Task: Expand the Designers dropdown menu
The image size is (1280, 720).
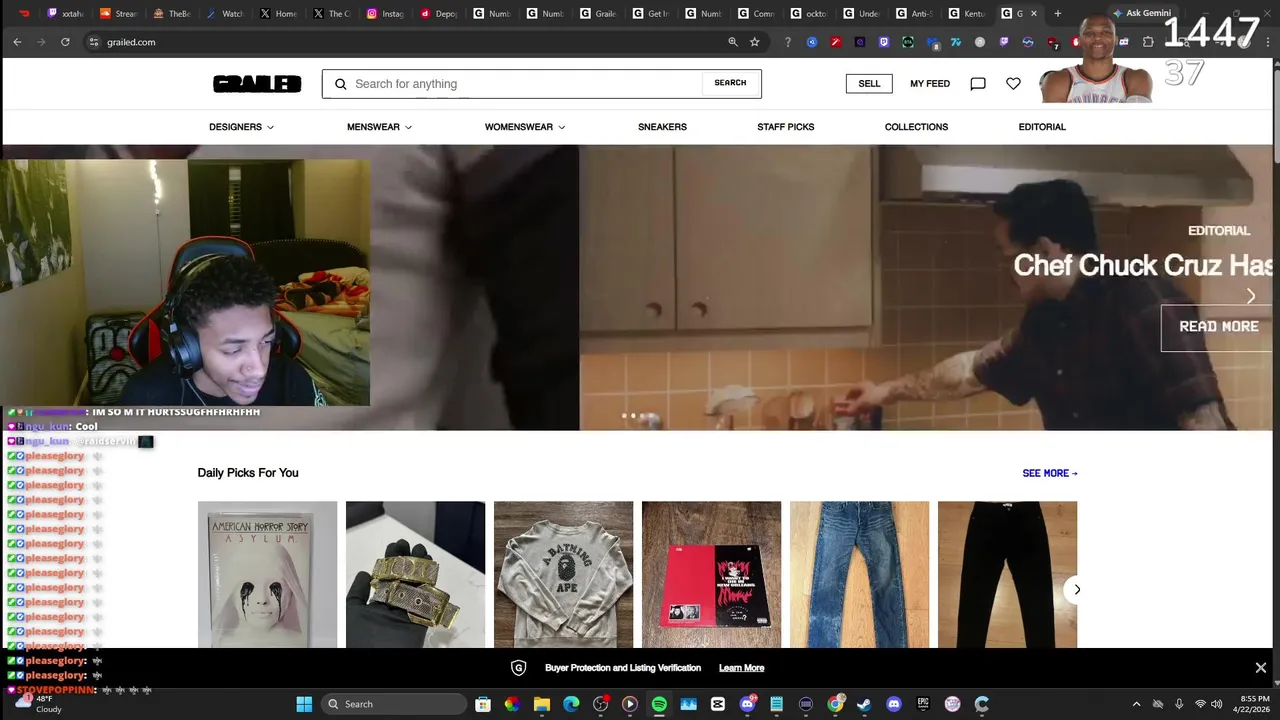Action: [x=241, y=127]
